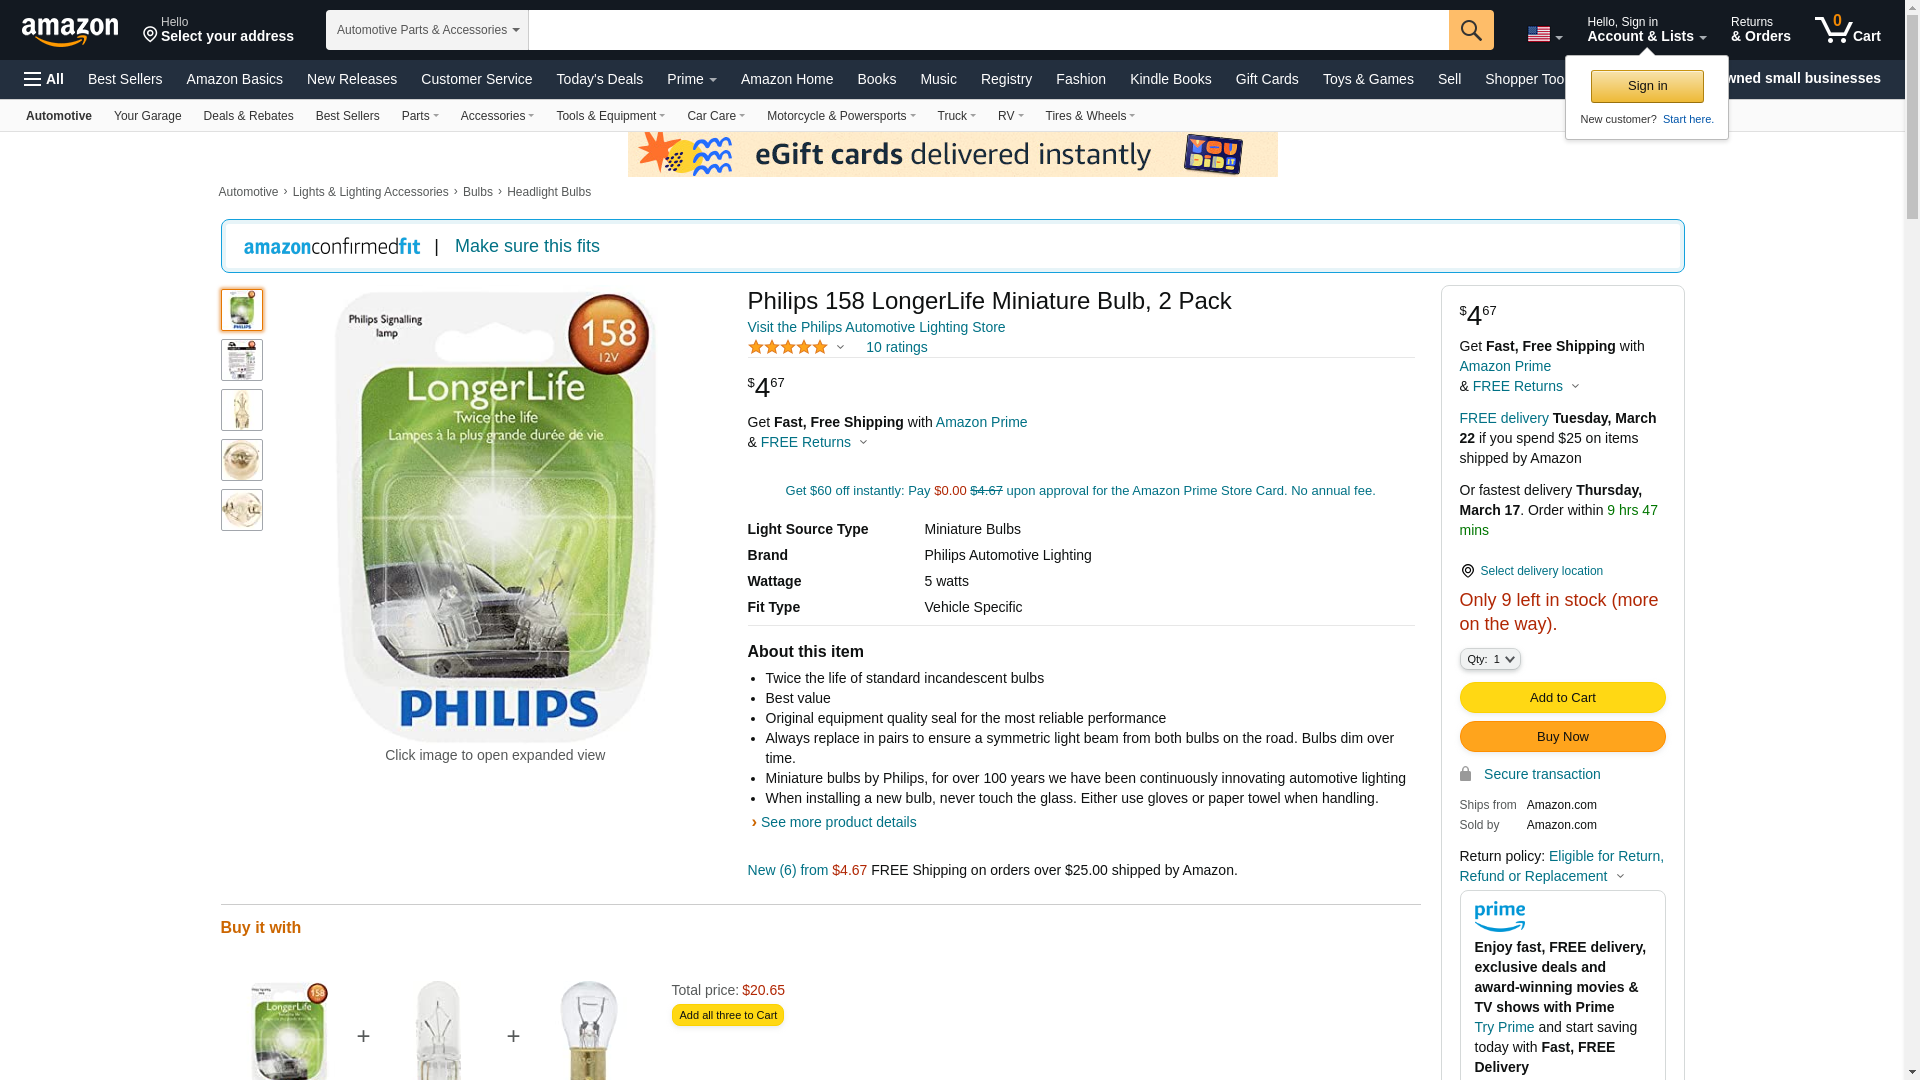This screenshot has width=1920, height=1080.
Task: Click the Prime logo in sidebar
Action: click(x=1499, y=916)
